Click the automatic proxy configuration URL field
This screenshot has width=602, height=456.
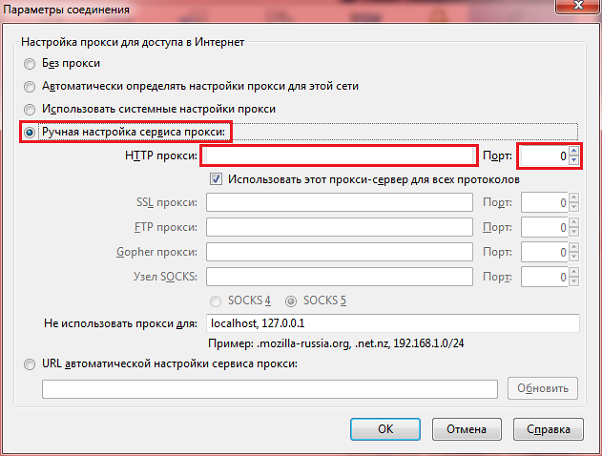tap(270, 389)
